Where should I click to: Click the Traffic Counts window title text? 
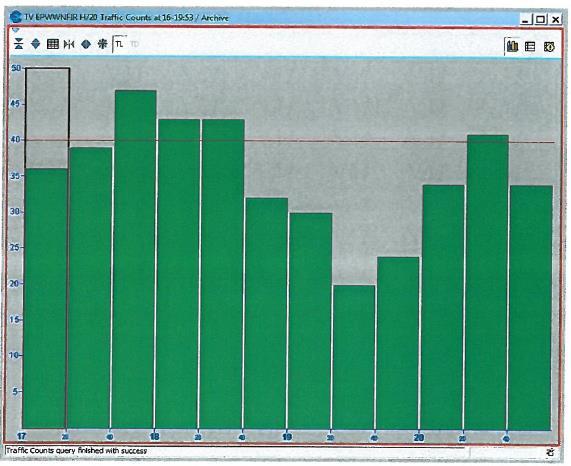[126, 17]
